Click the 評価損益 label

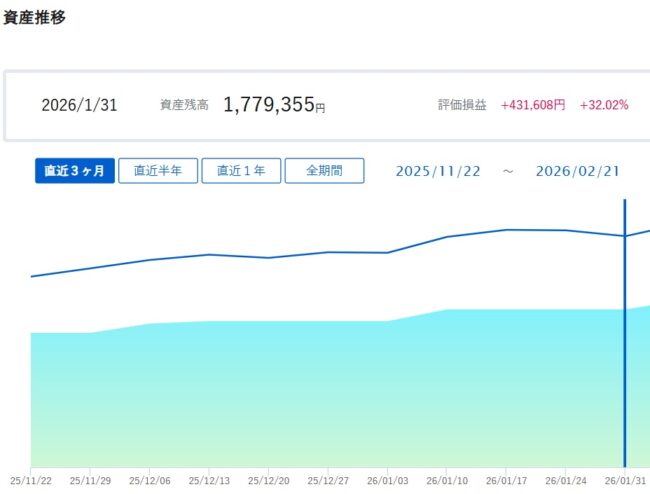pyautogui.click(x=462, y=105)
